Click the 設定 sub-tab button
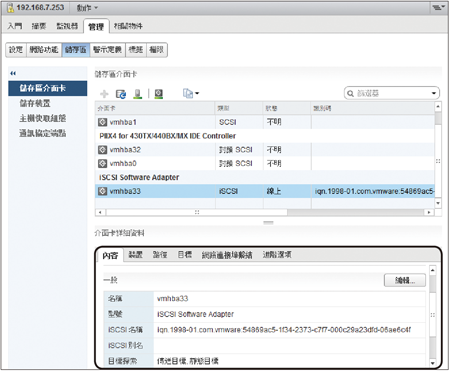Screen dimensions: 450x371 [x=16, y=50]
